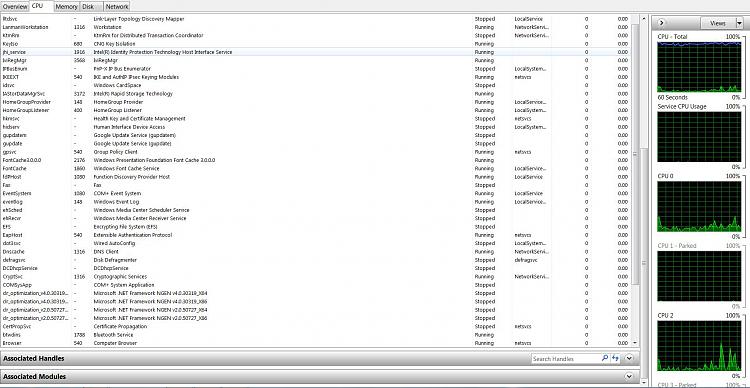Viewport: 750px width, 388px height.
Task: Switch to the Overview tab
Action: point(15,7)
